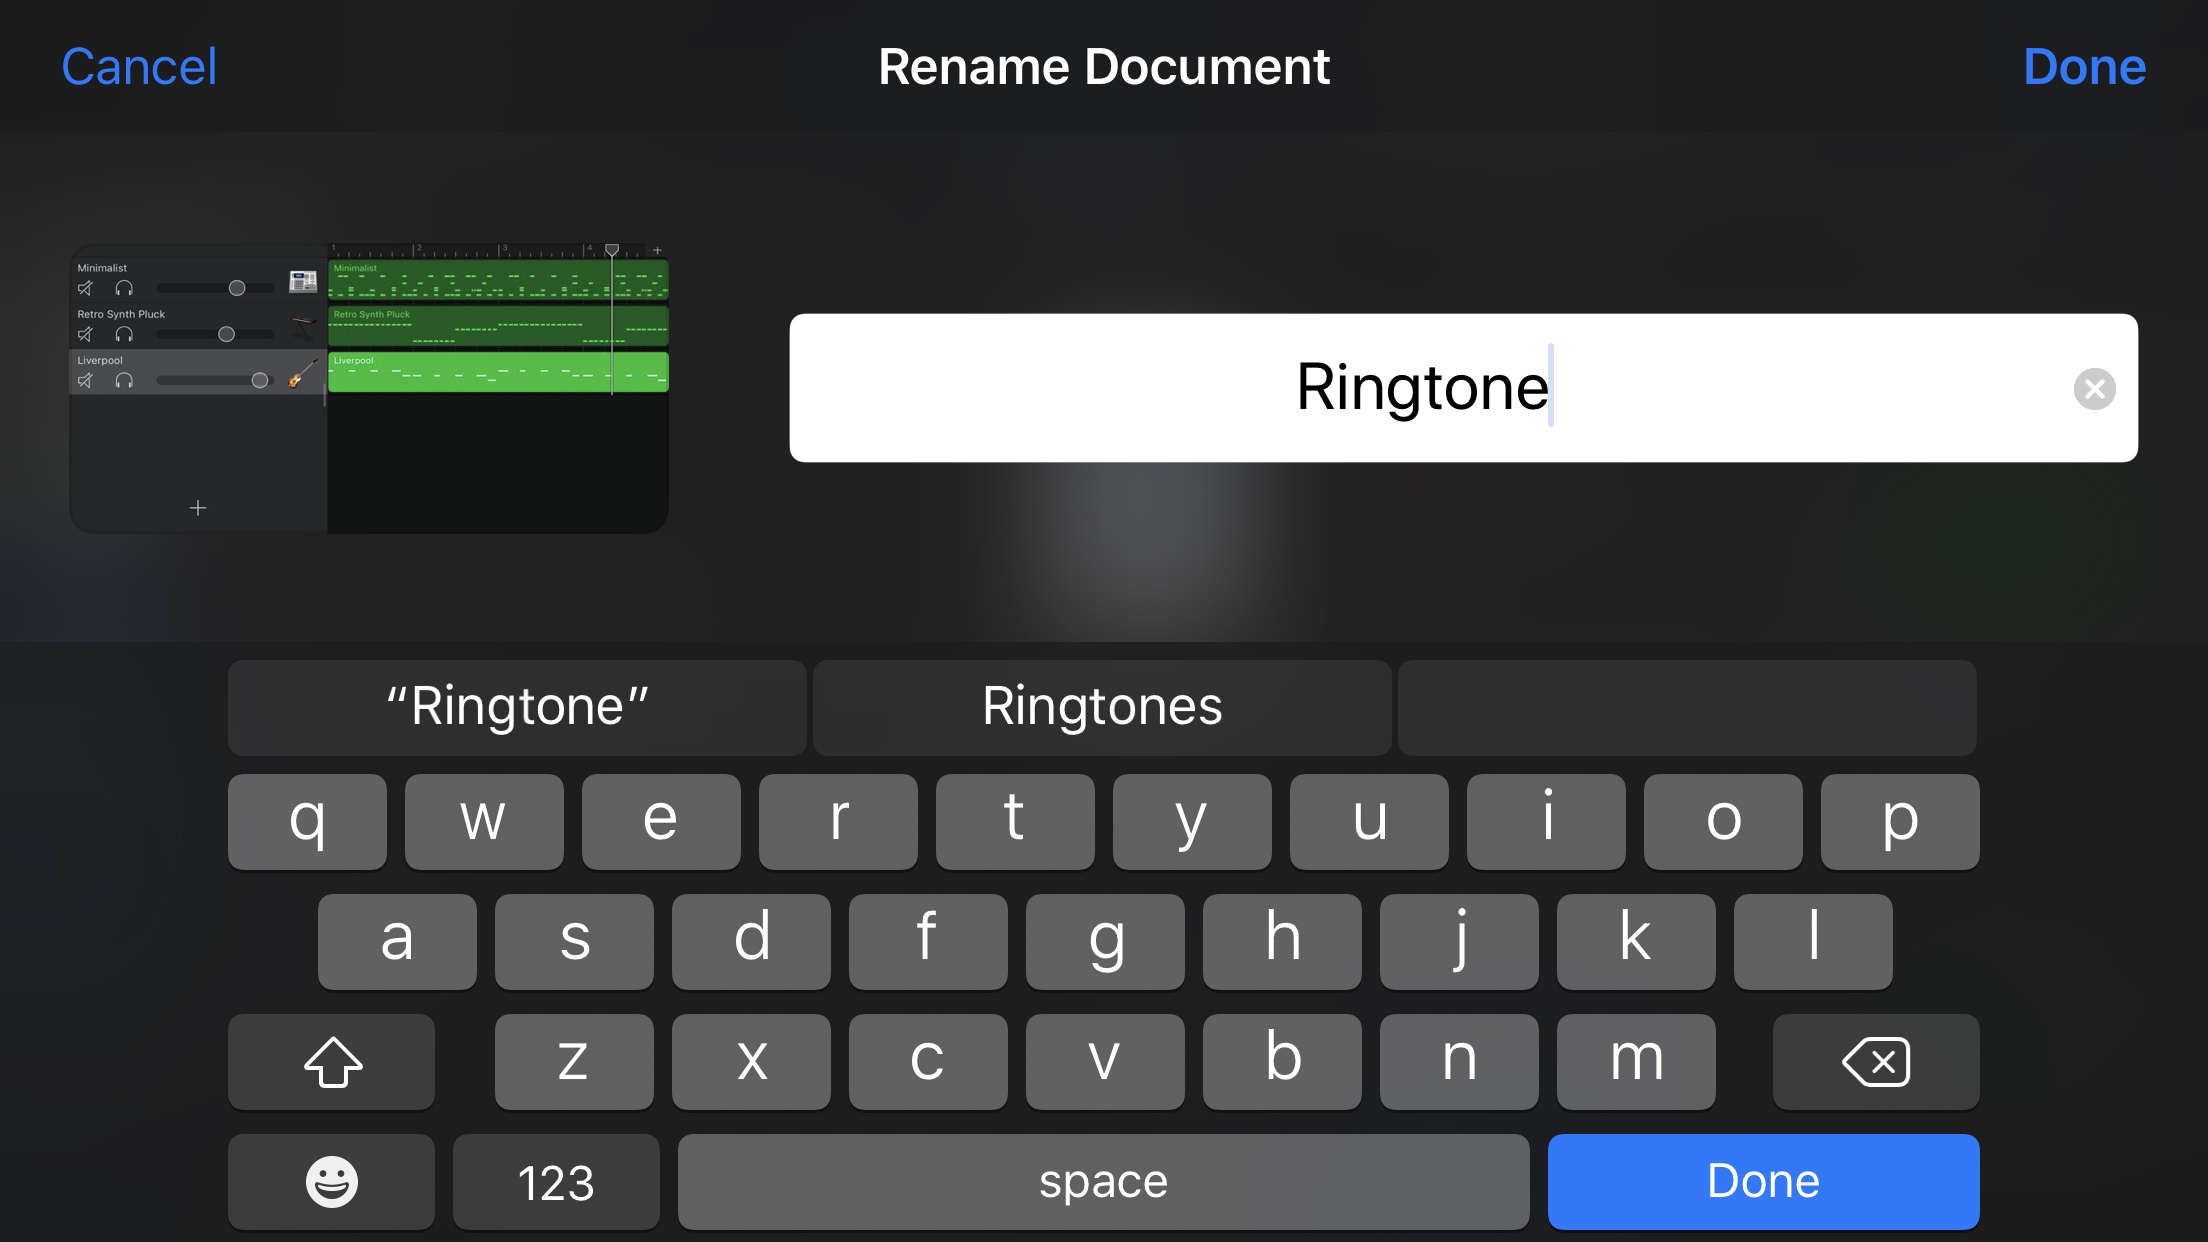2208x1242 pixels.
Task: Tap the Liverpool green region
Action: point(498,372)
